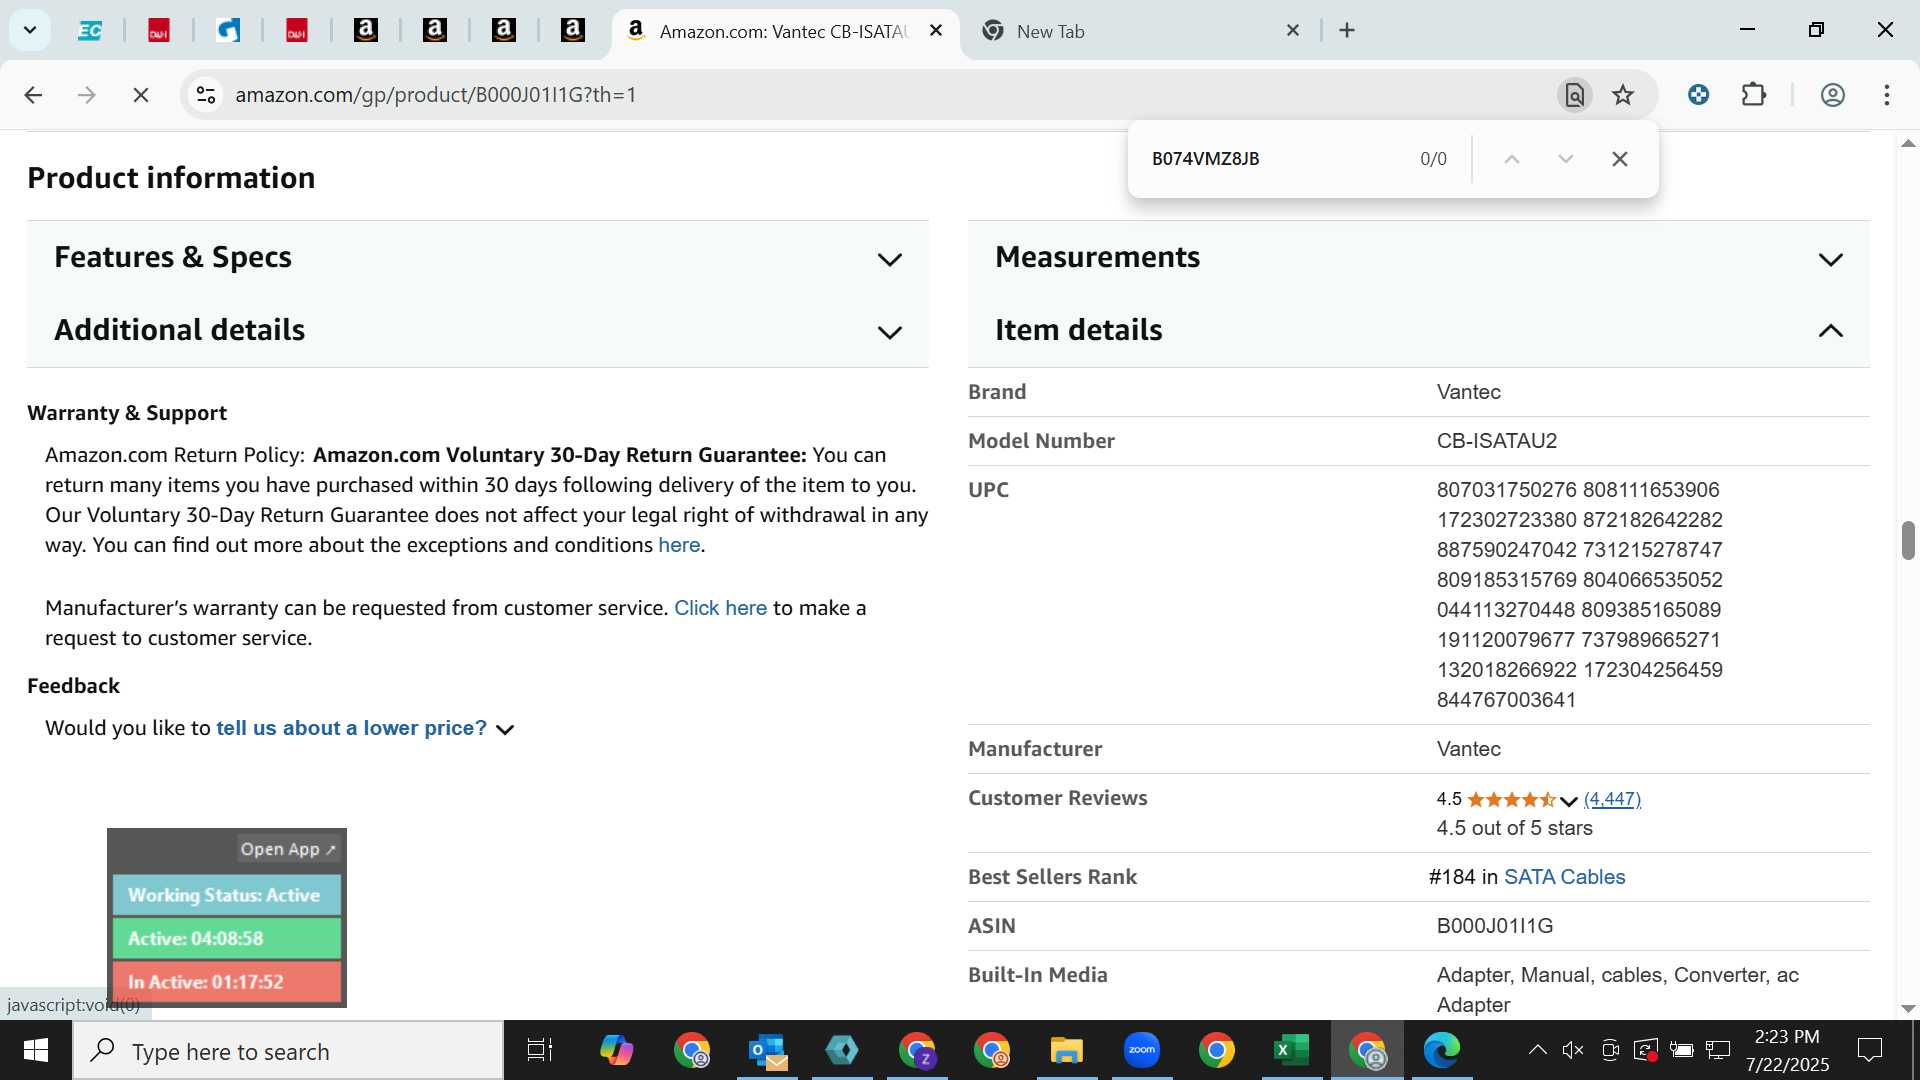Click Working Status: Active indicator

pos(227,896)
